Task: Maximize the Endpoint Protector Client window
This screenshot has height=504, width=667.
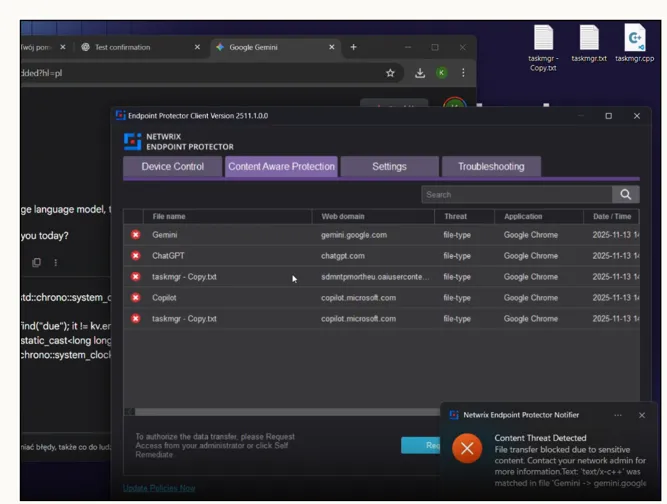Action: 609,116
